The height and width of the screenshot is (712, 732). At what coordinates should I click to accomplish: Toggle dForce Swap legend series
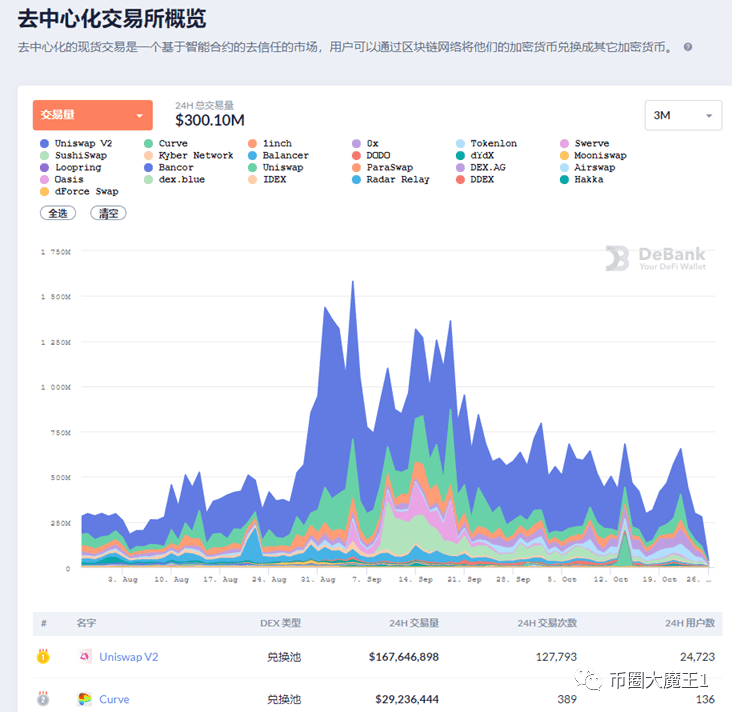[79, 191]
